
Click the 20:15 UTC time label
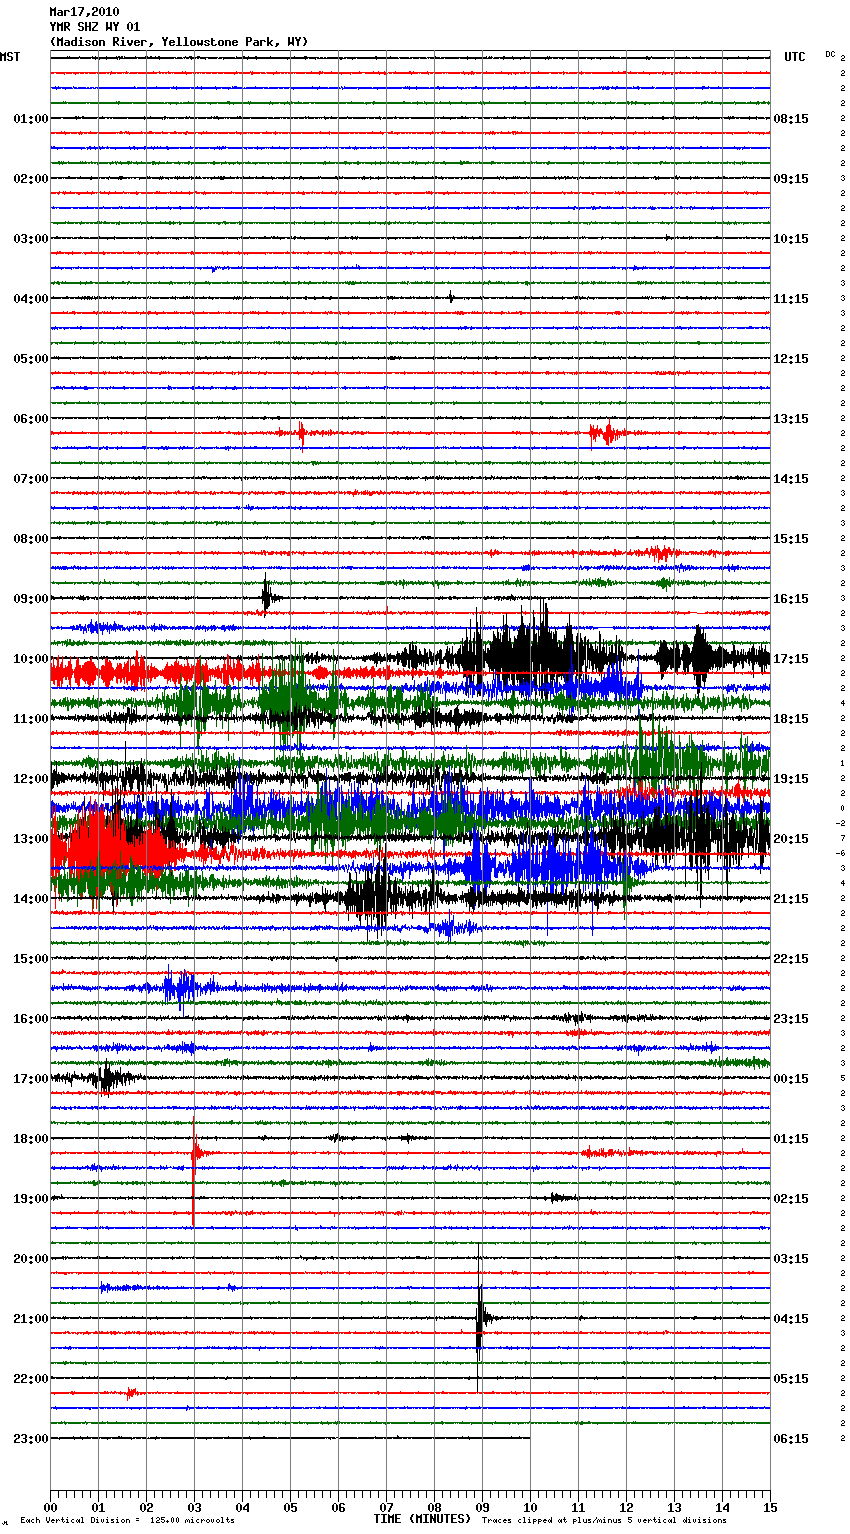tap(791, 839)
